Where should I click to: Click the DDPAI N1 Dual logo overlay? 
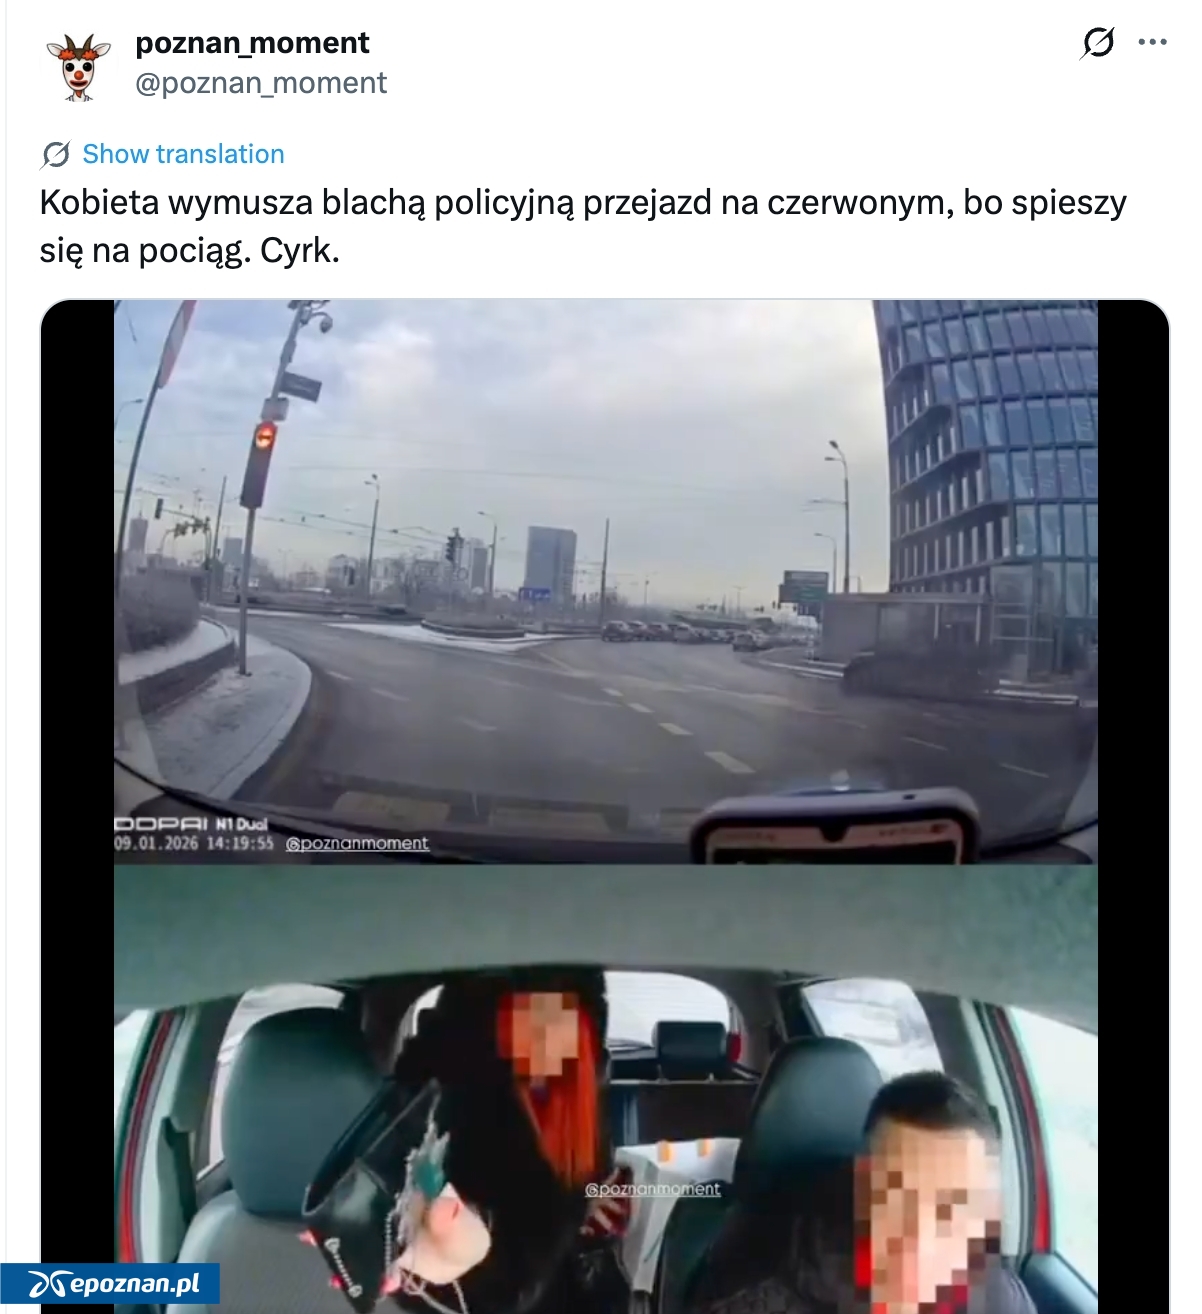tap(191, 824)
